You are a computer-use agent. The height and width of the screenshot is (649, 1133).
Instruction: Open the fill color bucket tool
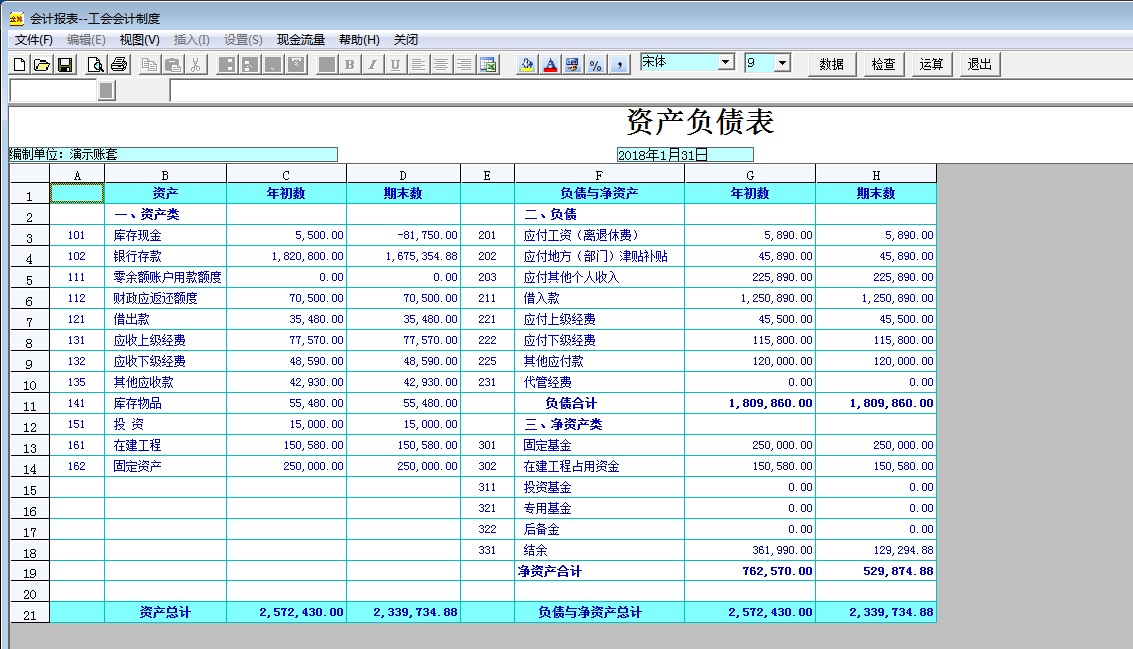[527, 64]
